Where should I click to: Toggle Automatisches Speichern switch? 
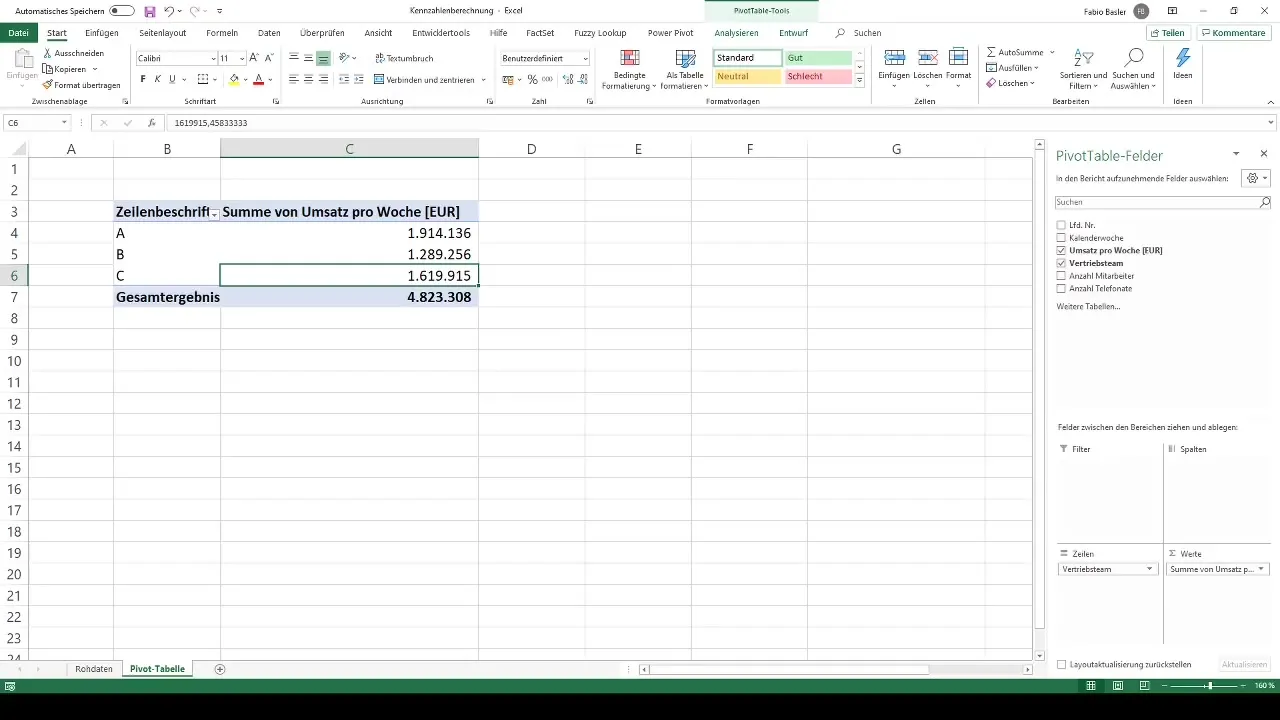122,10
